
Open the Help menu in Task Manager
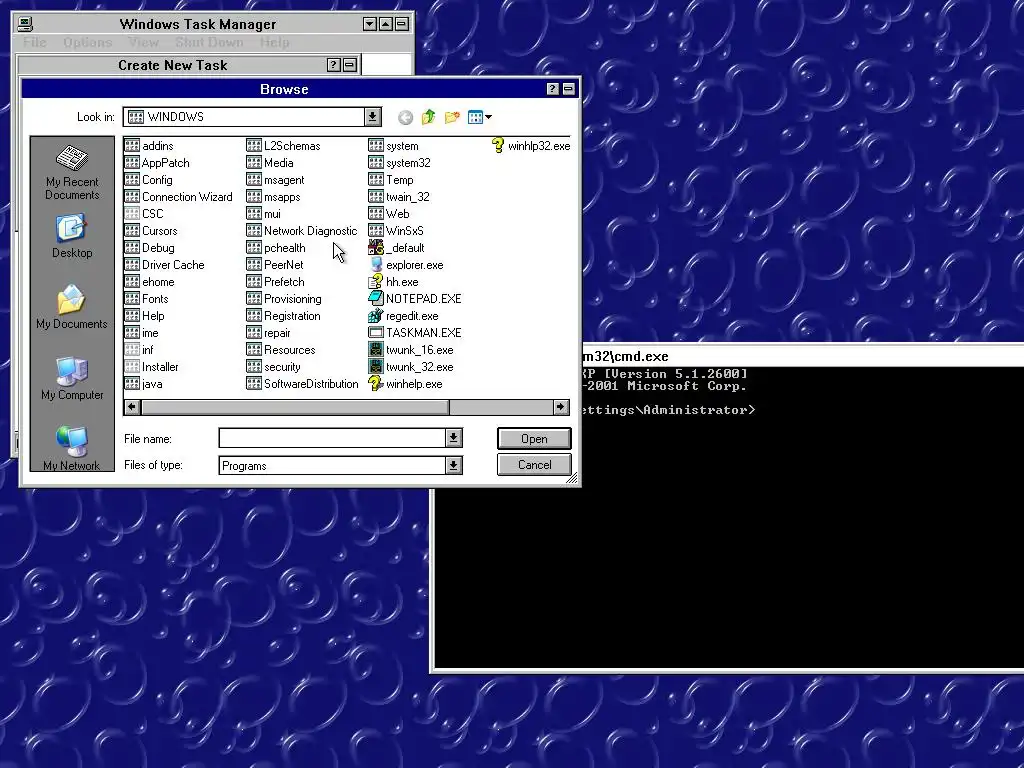point(274,42)
